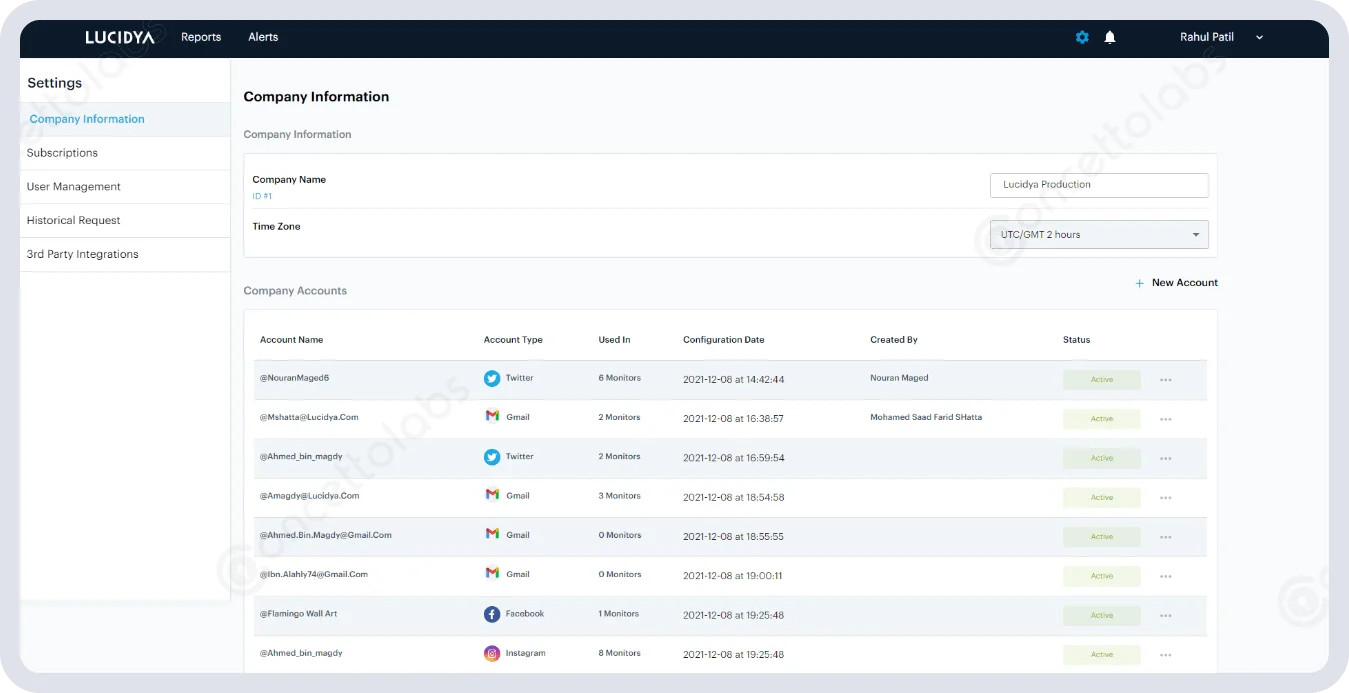Open the notifications bell
The width and height of the screenshot is (1349, 693).
point(1109,37)
